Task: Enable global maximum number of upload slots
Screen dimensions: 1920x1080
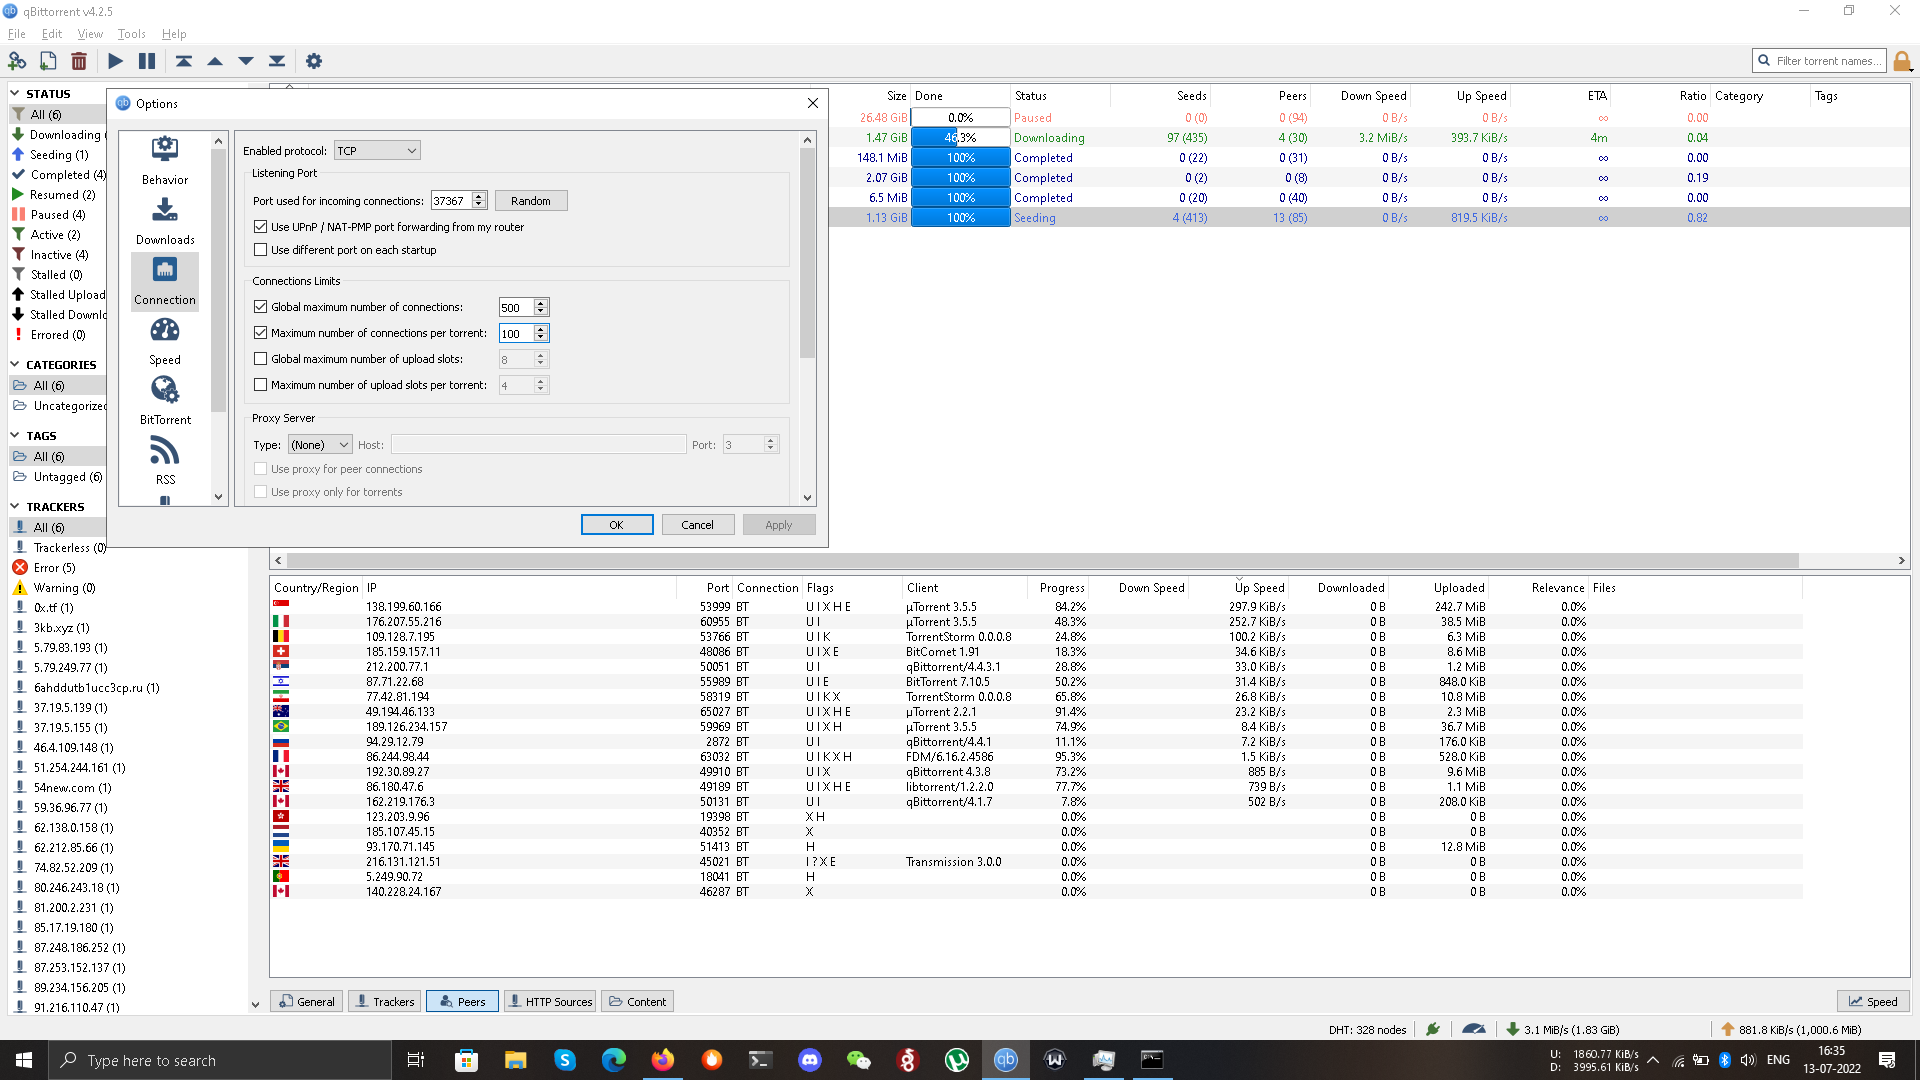Action: [261, 359]
